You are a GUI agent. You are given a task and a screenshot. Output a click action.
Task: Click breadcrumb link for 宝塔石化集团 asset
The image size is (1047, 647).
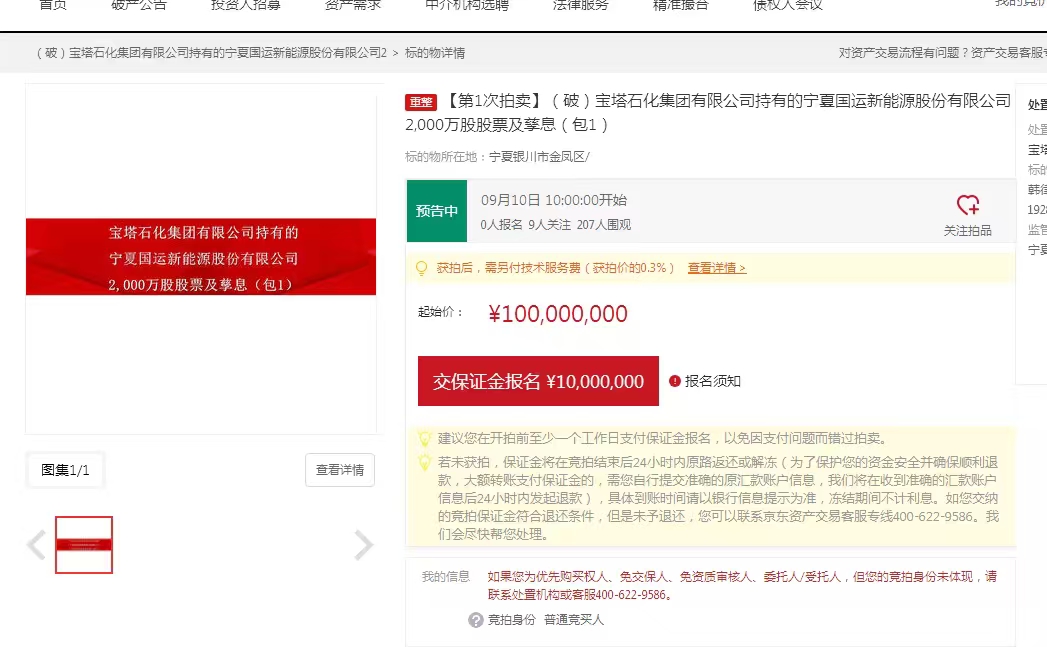(211, 53)
